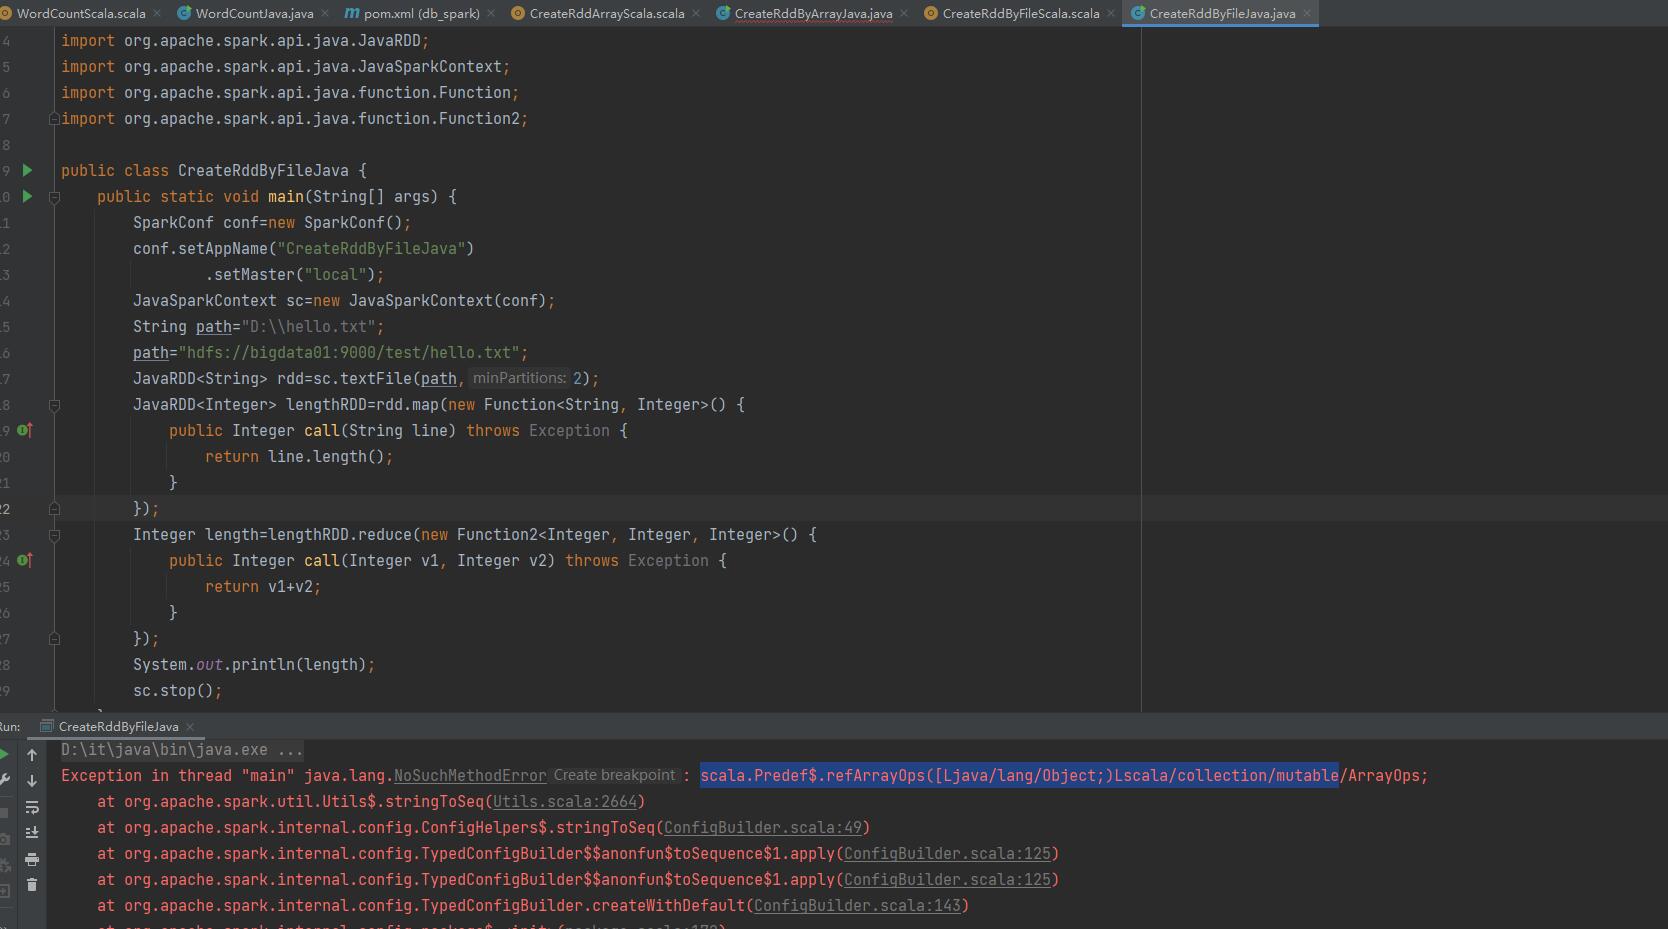Screen dimensions: 1668x929
Task: Switch to the CreateRddArrayScala.scala tab
Action: tap(607, 13)
